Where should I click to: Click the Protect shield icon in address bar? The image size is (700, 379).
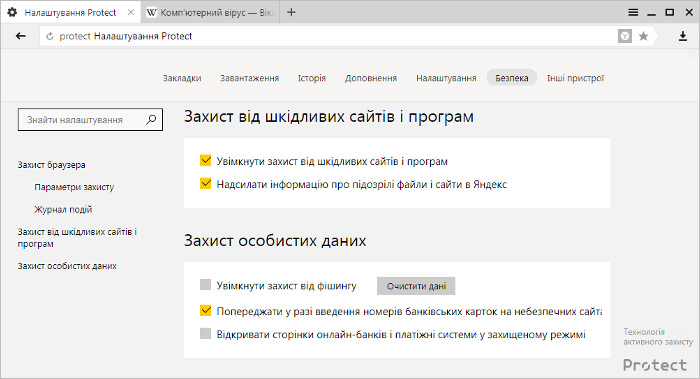(x=625, y=36)
